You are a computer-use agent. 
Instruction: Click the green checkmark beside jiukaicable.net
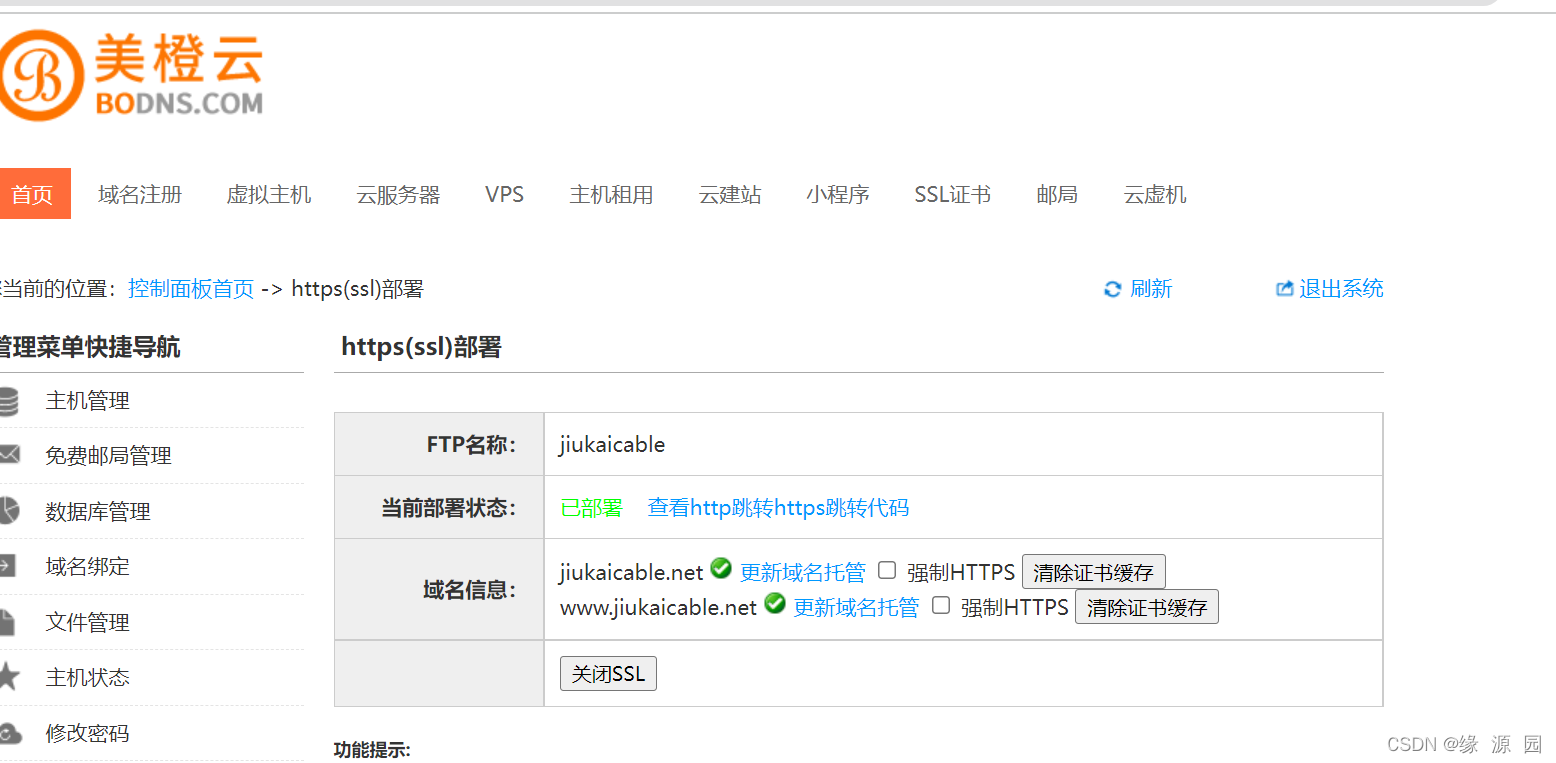pos(721,568)
